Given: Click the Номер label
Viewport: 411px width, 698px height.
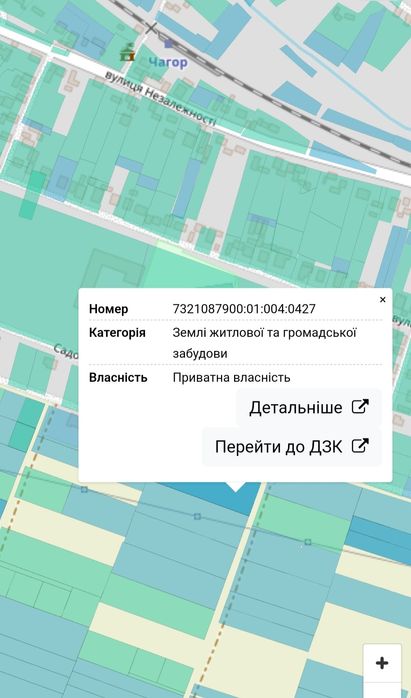Looking at the screenshot, I should (x=108, y=308).
